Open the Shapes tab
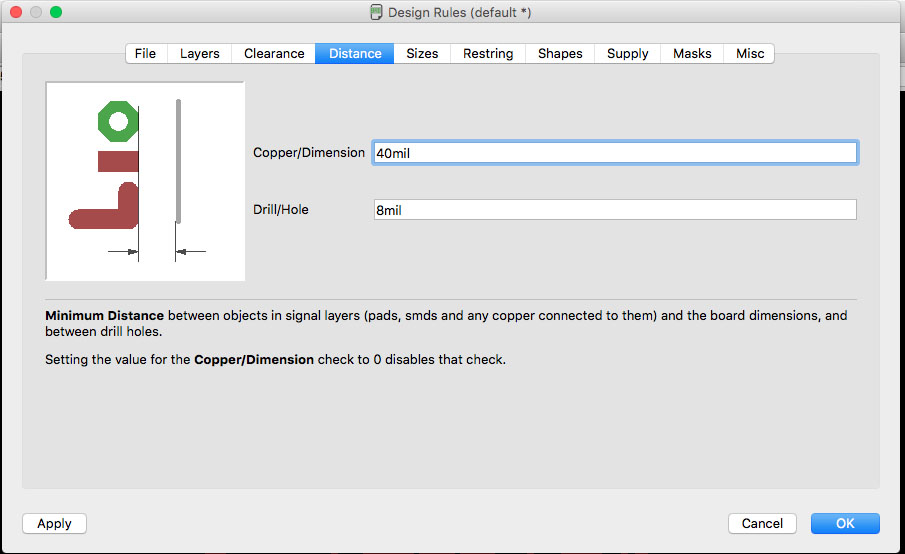 click(x=560, y=54)
